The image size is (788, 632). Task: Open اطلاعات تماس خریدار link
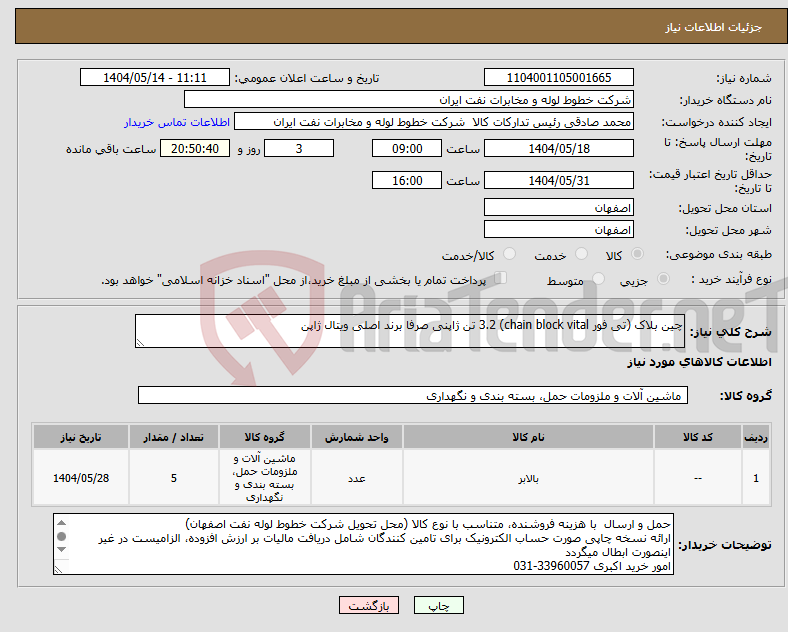click(177, 122)
